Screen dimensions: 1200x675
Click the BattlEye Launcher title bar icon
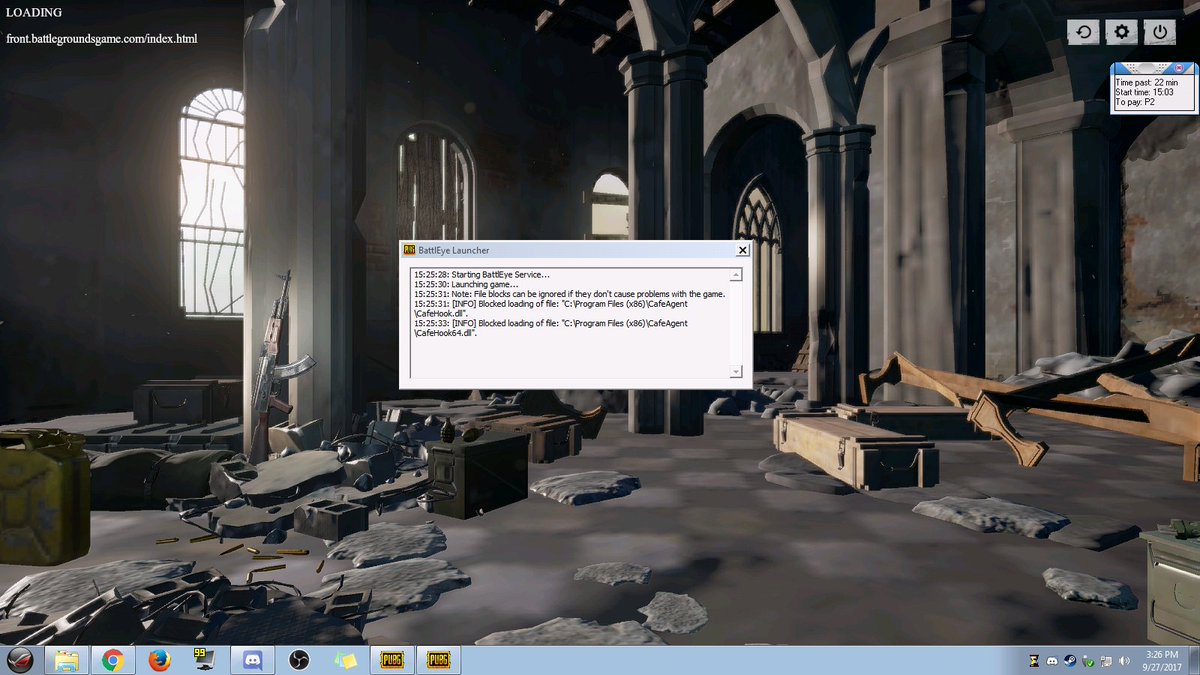pos(409,250)
